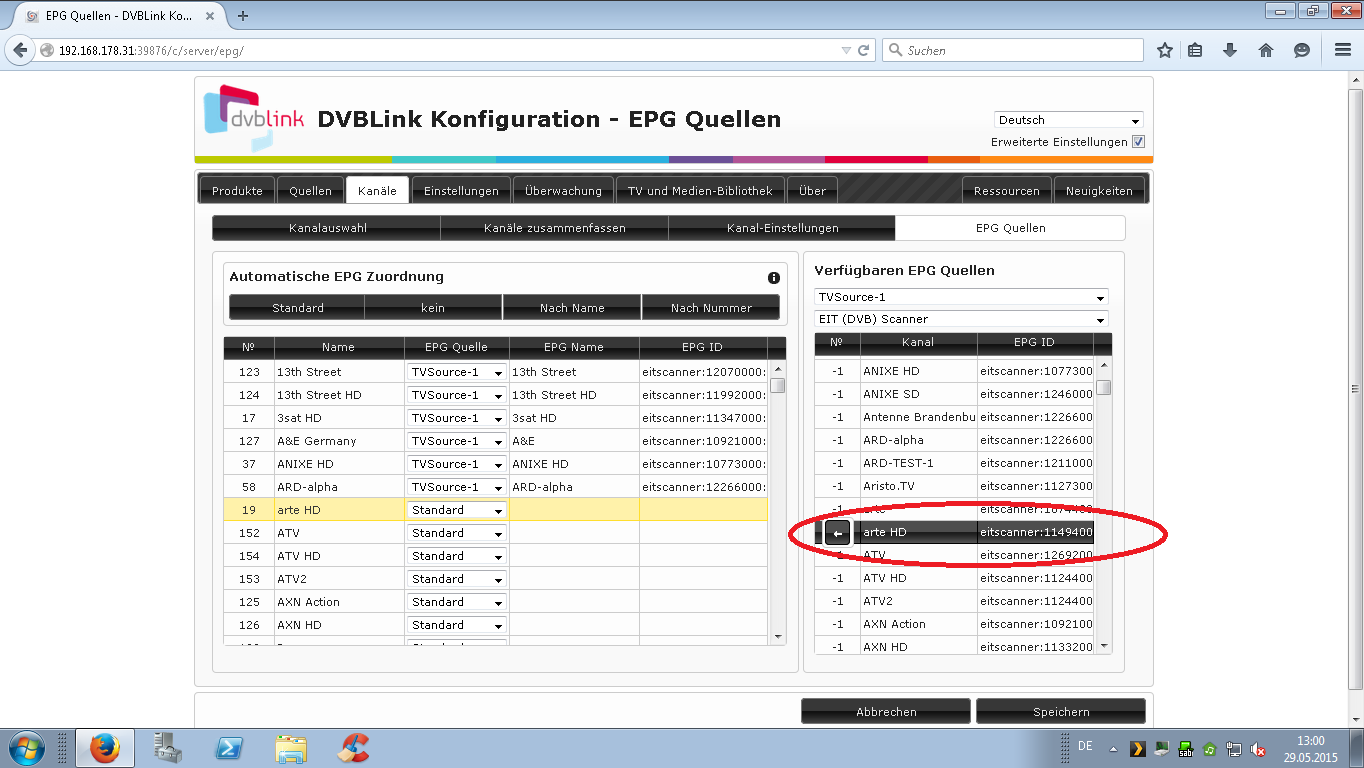Image resolution: width=1364 pixels, height=768 pixels.
Task: Select Aristo.TV in EPG sources list
Action: (x=954, y=486)
